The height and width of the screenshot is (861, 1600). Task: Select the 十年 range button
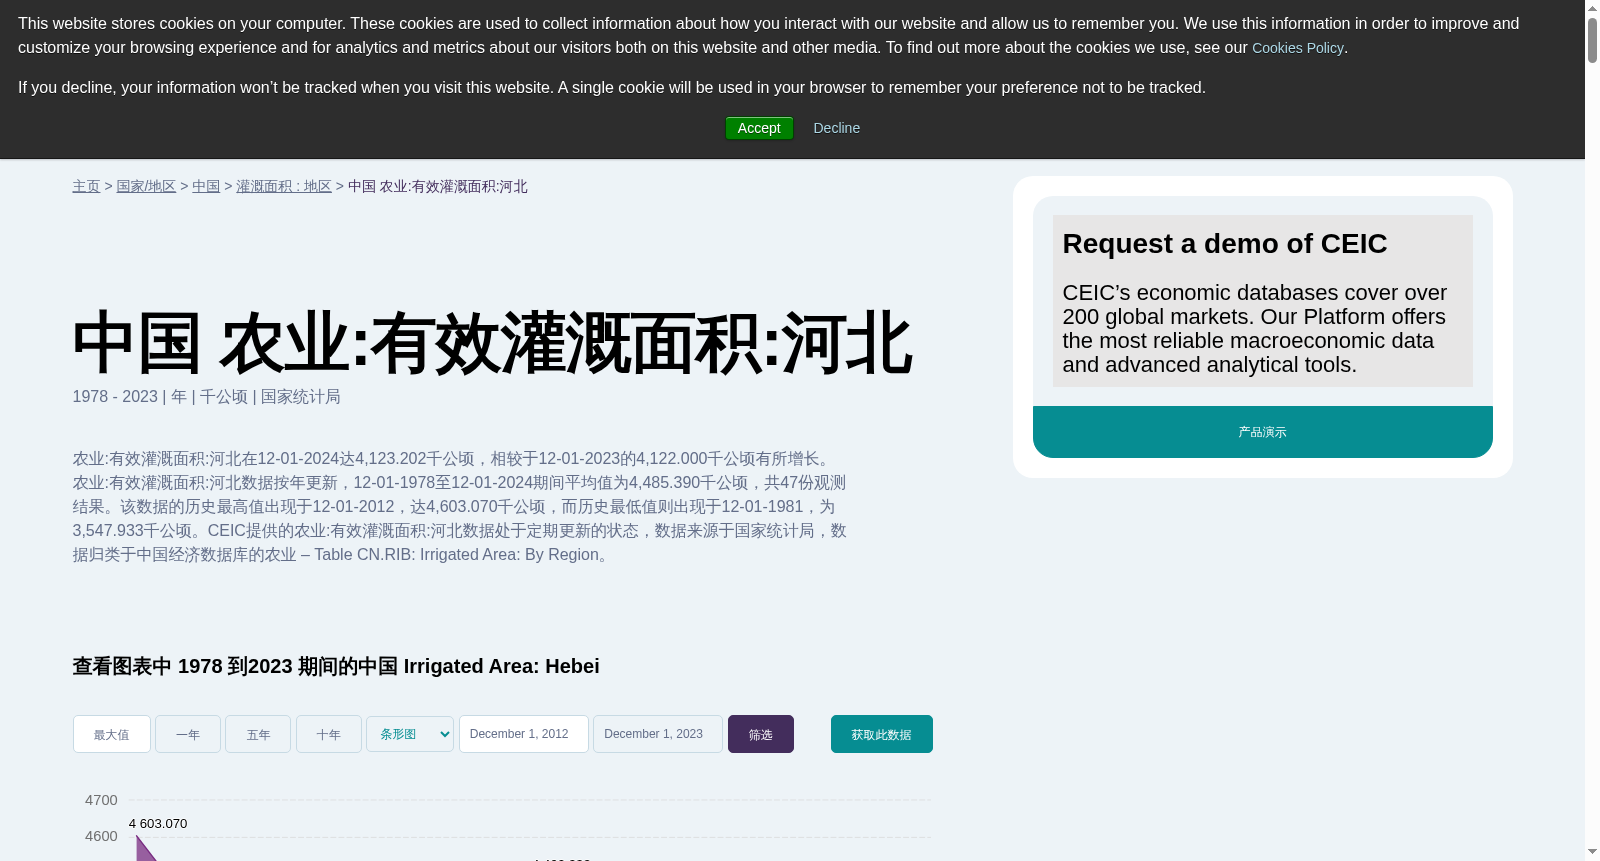(x=329, y=734)
